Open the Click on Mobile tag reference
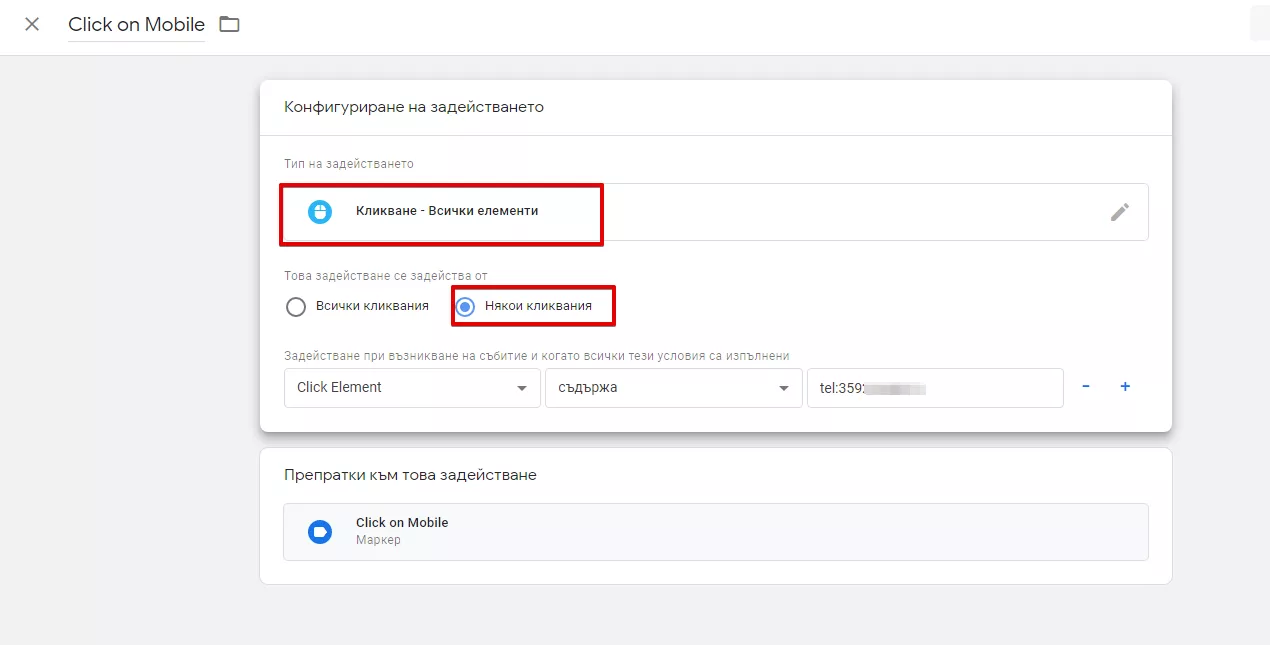 click(716, 532)
